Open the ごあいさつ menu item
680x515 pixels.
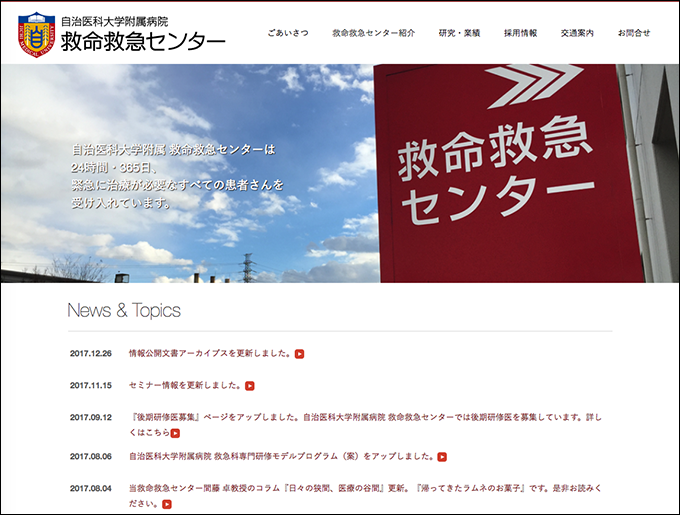[288, 33]
